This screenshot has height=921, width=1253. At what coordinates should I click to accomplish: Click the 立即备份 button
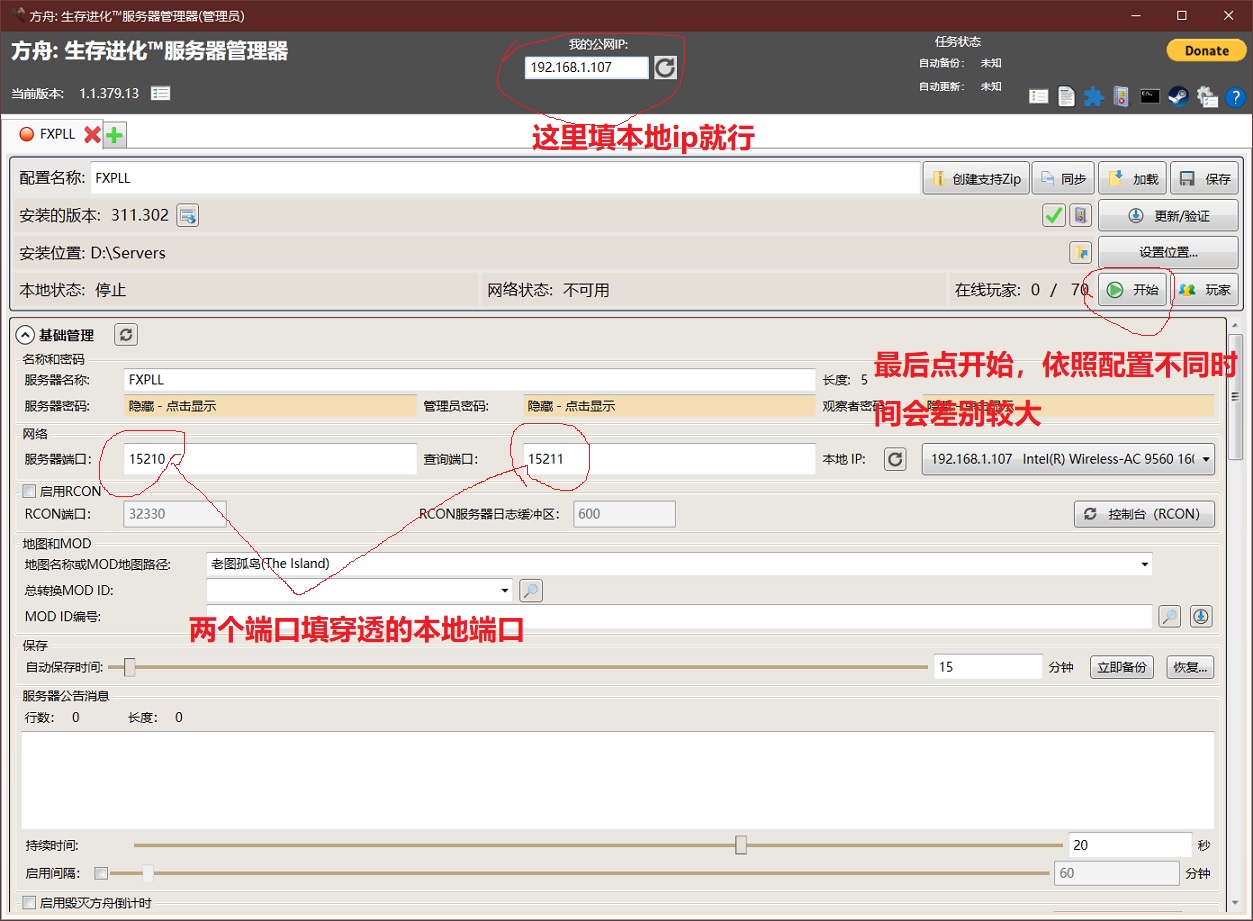click(1124, 667)
